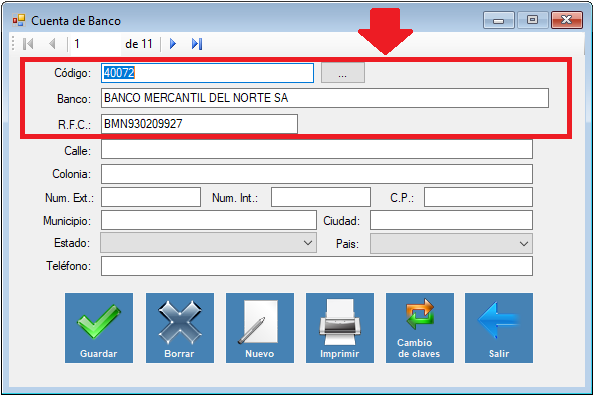The image size is (595, 396).
Task: Expand the Estado dropdown
Action: tap(208, 243)
